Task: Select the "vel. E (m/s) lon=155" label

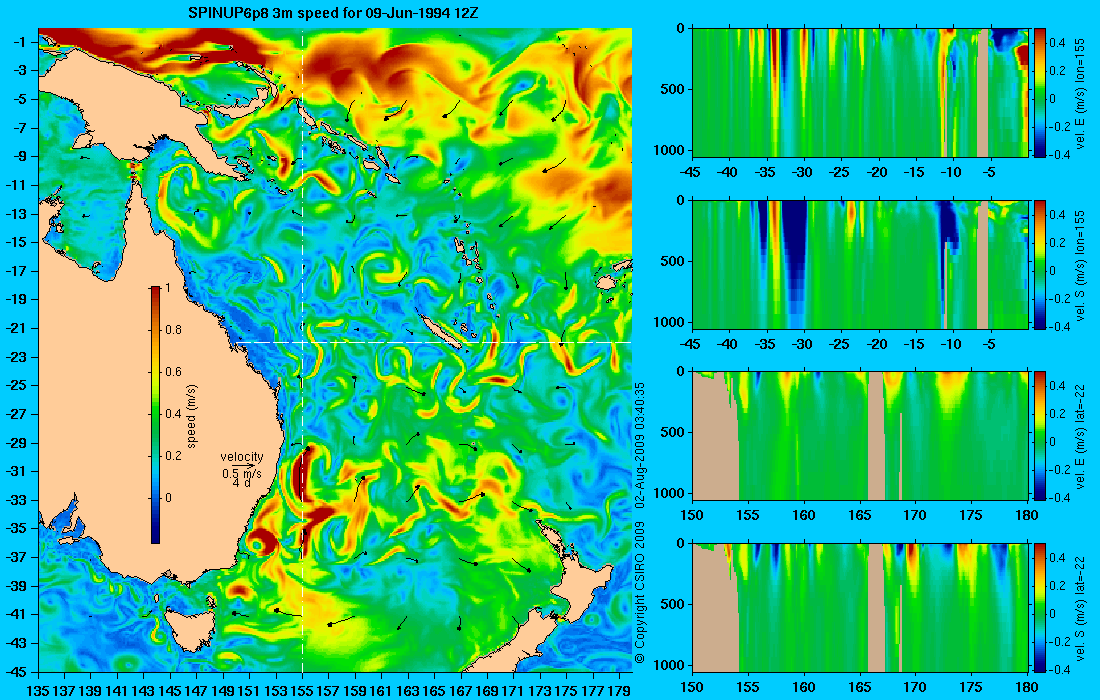Action: coord(1081,93)
